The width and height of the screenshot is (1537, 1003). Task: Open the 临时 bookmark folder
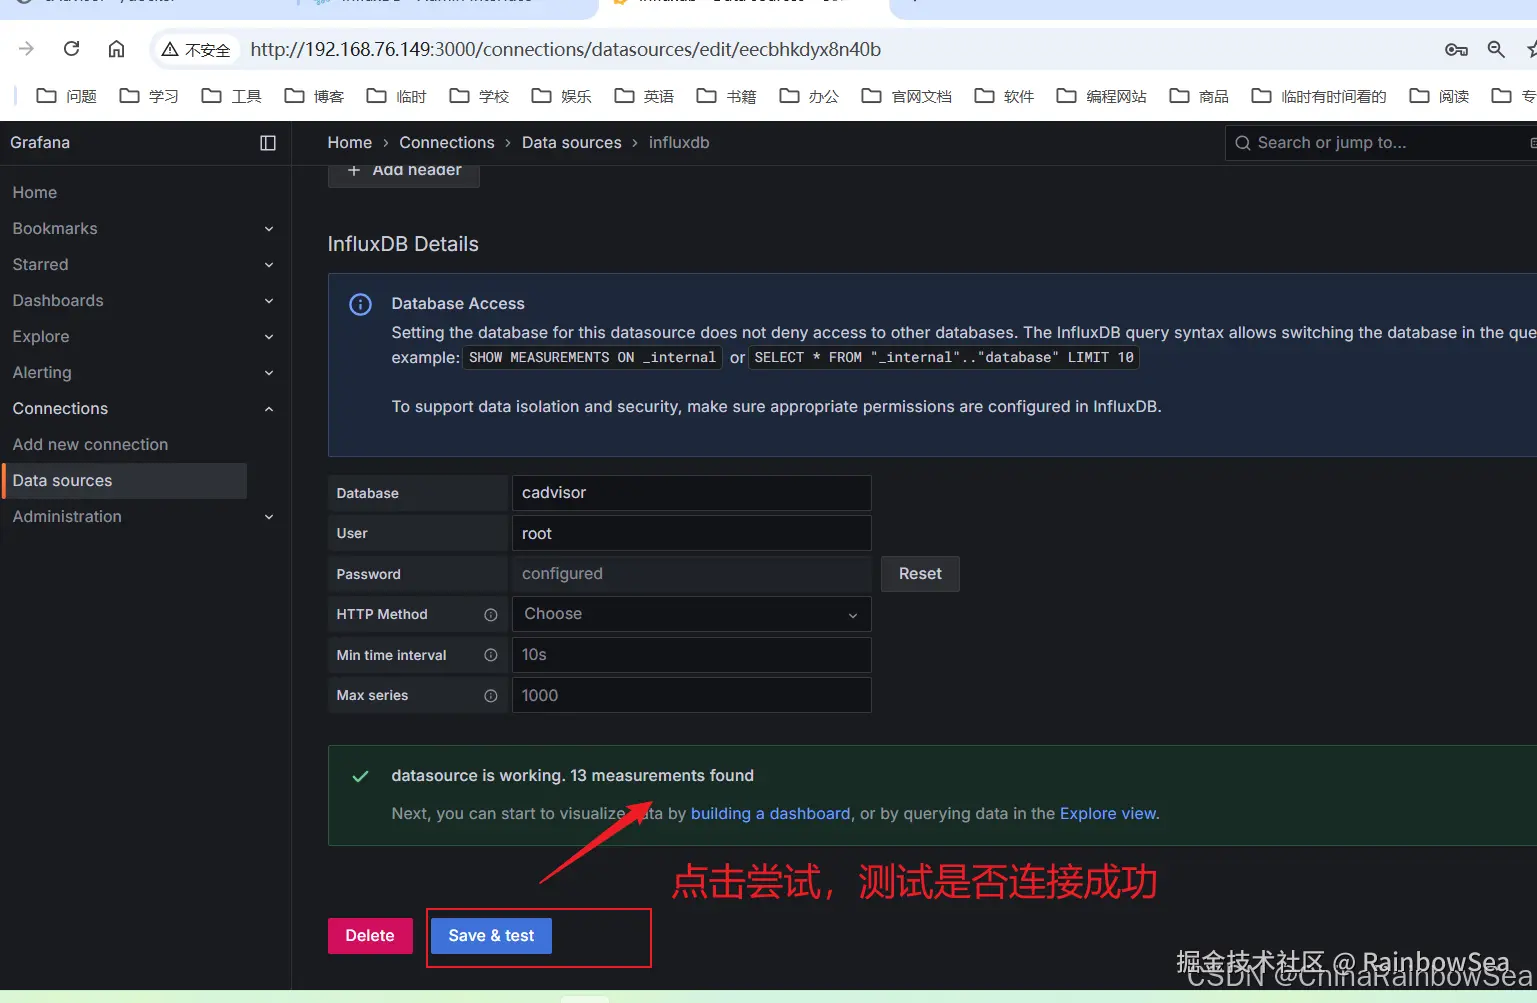[397, 96]
